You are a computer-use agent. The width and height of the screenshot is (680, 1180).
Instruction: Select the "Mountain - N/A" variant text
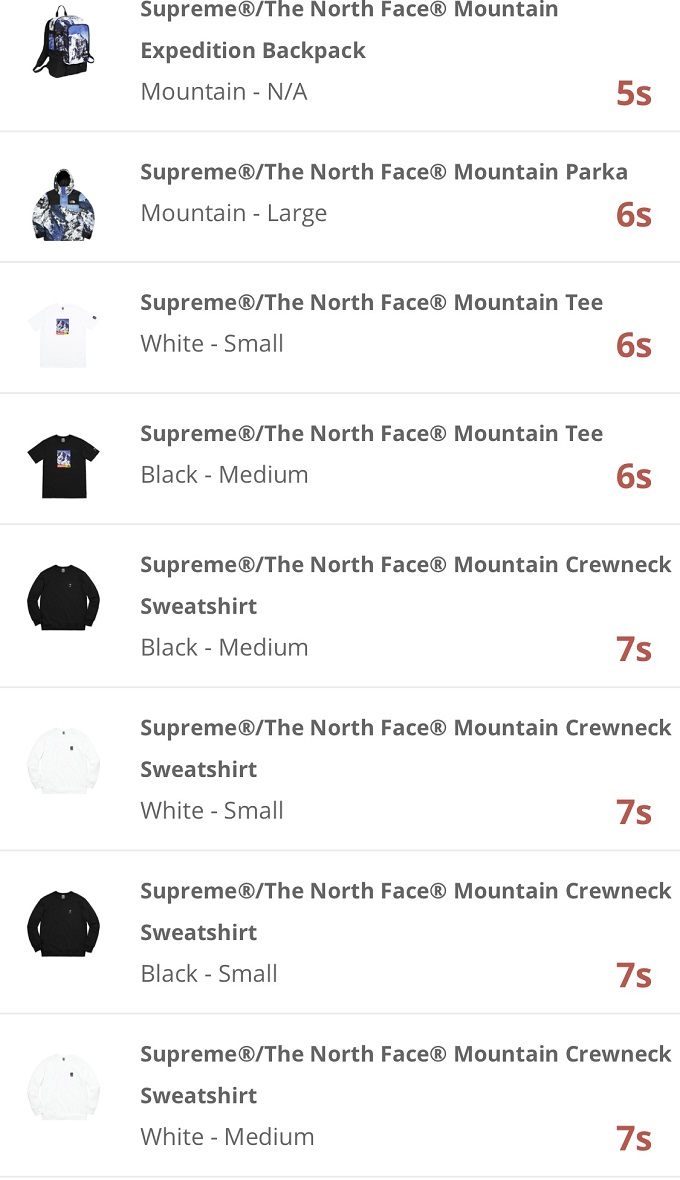click(224, 92)
